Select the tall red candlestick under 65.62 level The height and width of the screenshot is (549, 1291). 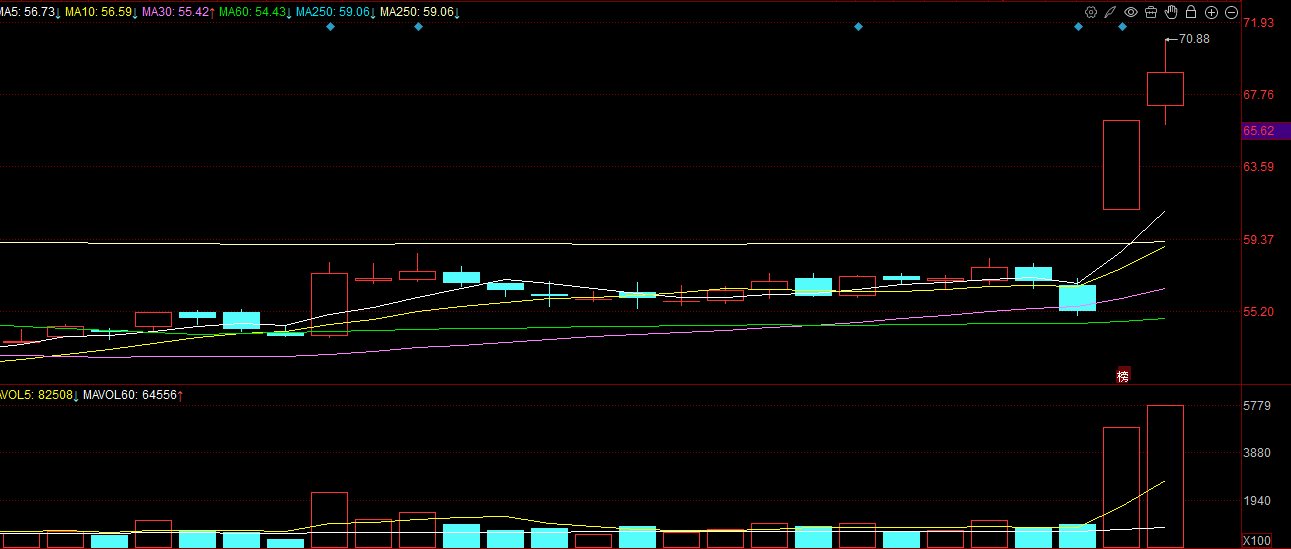(x=1121, y=164)
